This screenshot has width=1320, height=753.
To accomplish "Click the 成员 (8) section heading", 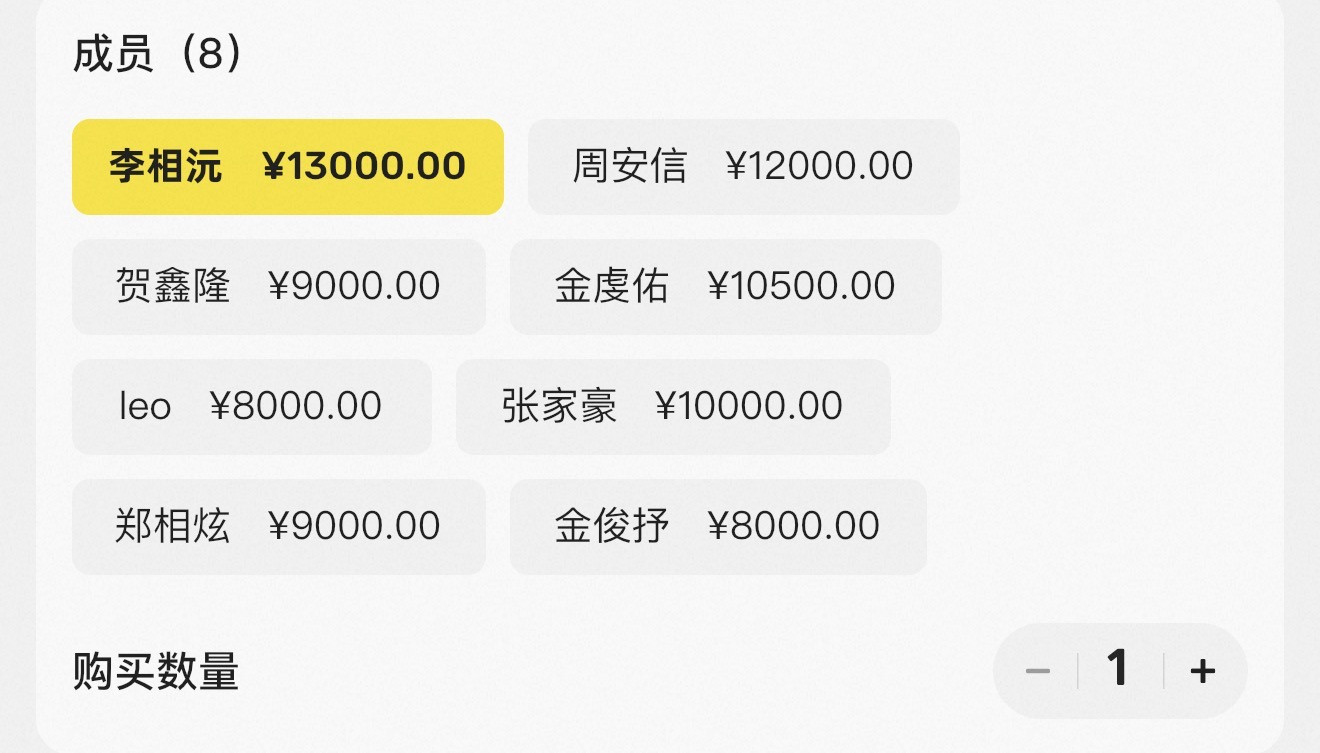I will 158,54.
